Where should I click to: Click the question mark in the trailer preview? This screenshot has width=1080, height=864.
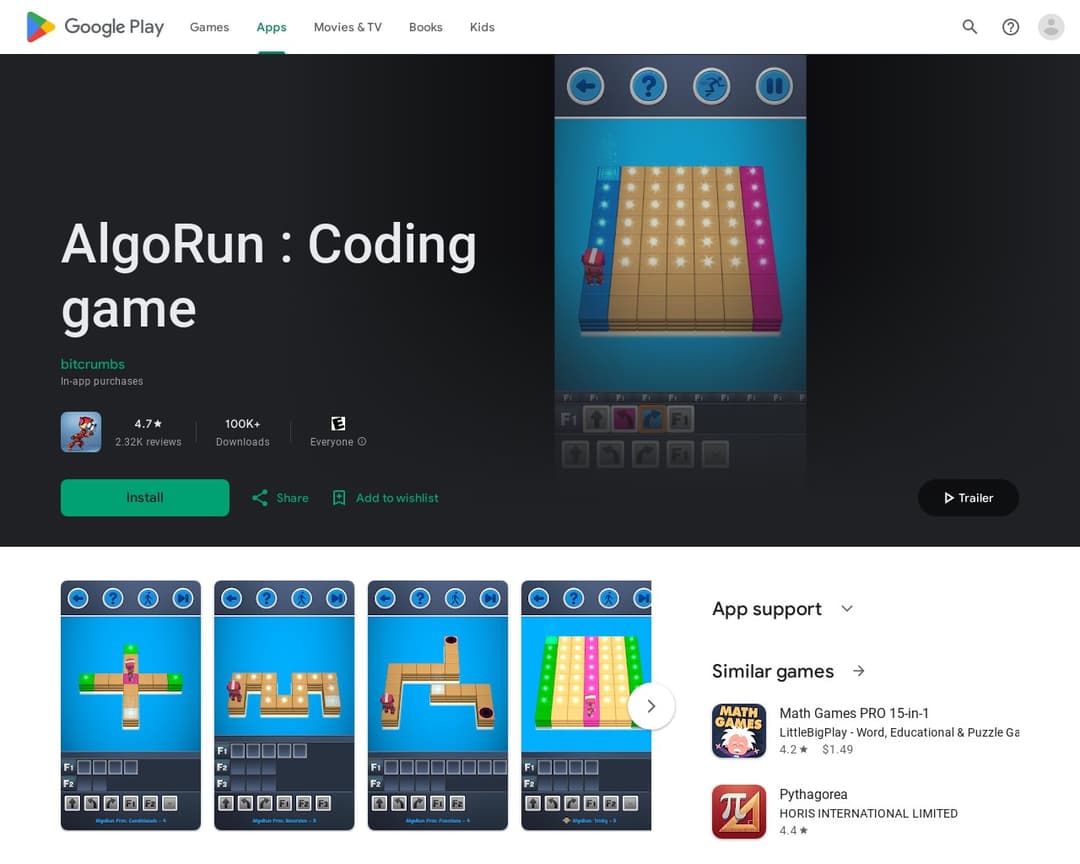[648, 86]
